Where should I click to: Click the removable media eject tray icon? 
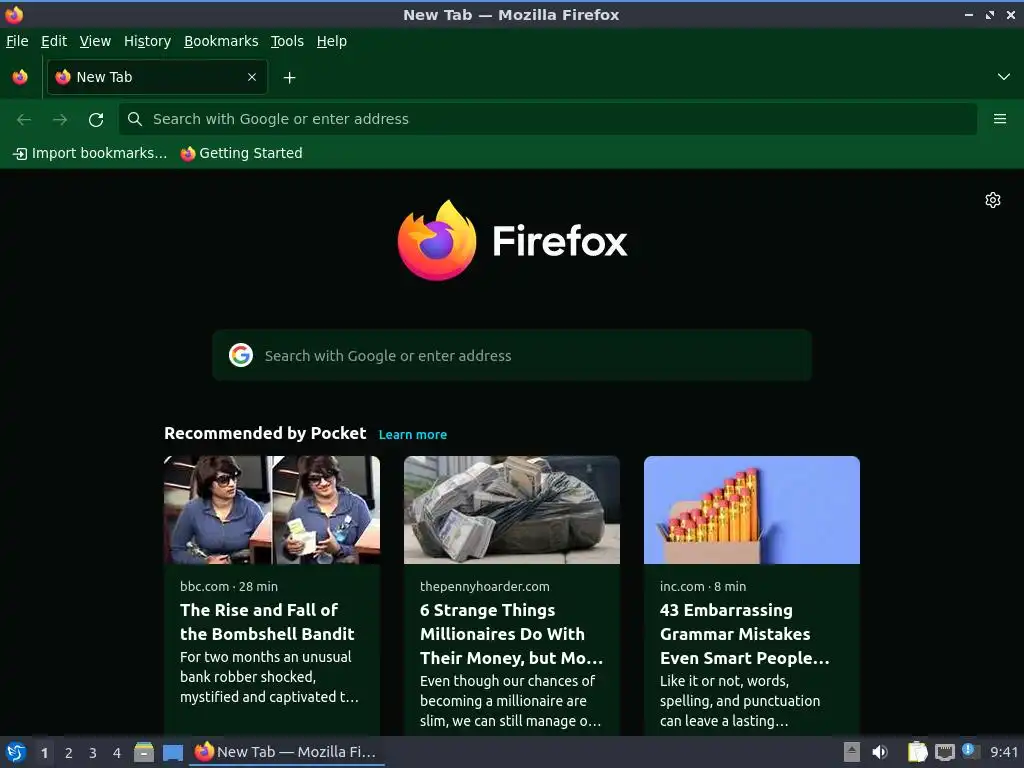852,752
